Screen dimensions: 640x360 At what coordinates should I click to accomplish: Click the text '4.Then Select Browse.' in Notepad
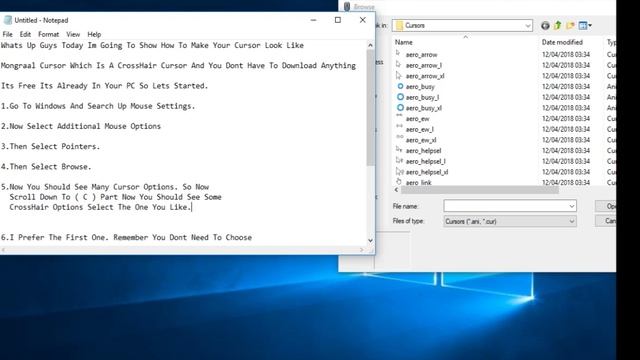(46, 167)
